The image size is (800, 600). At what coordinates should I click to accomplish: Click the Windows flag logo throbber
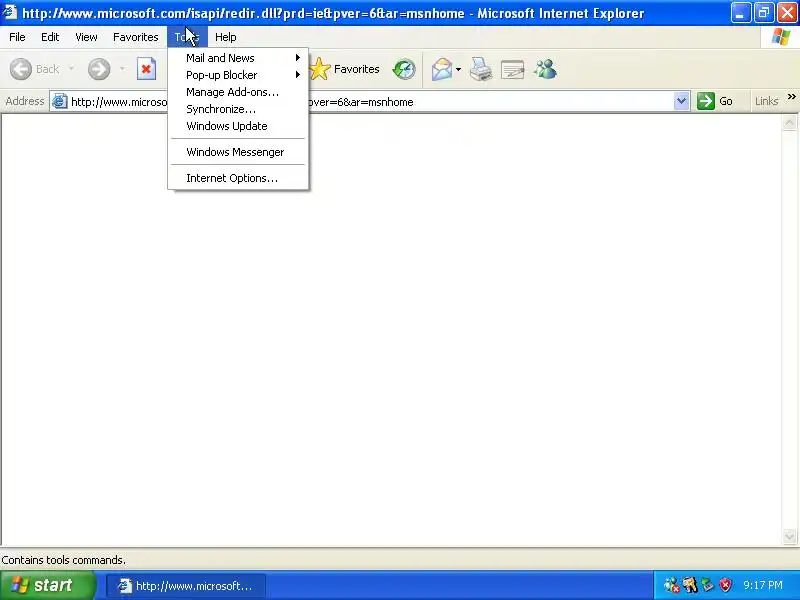click(781, 37)
